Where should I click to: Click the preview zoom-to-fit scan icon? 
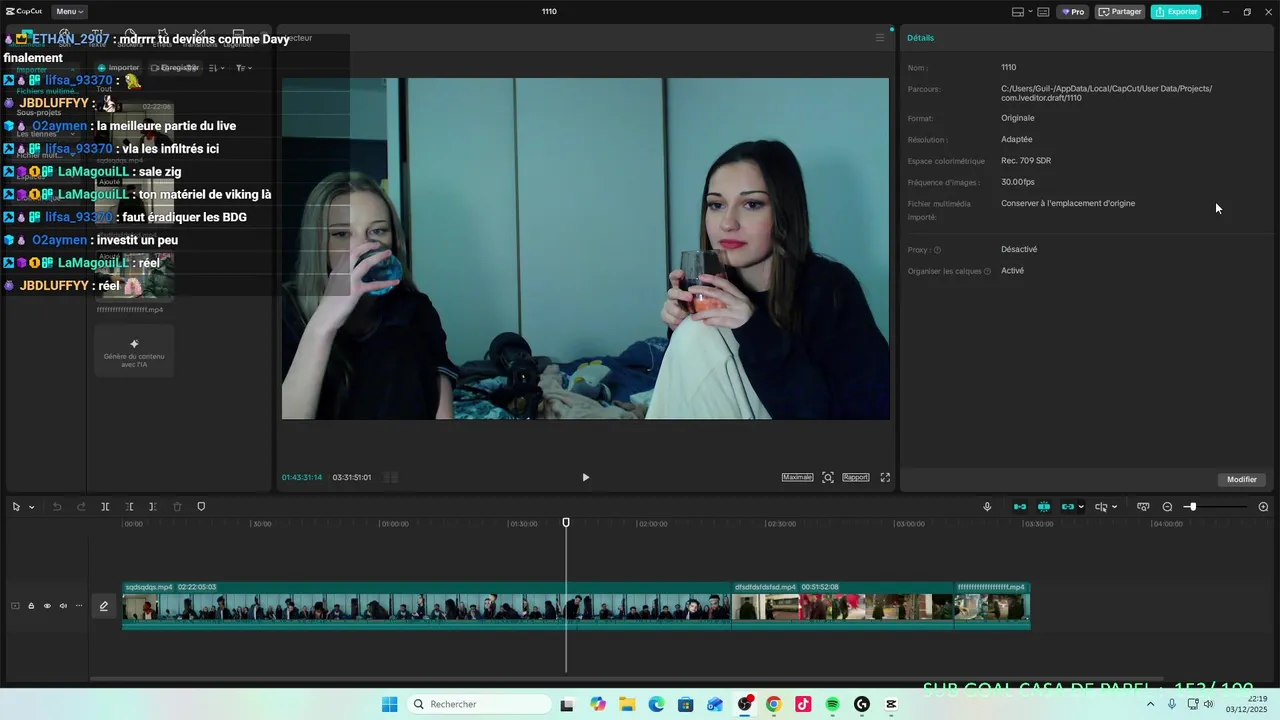828,477
